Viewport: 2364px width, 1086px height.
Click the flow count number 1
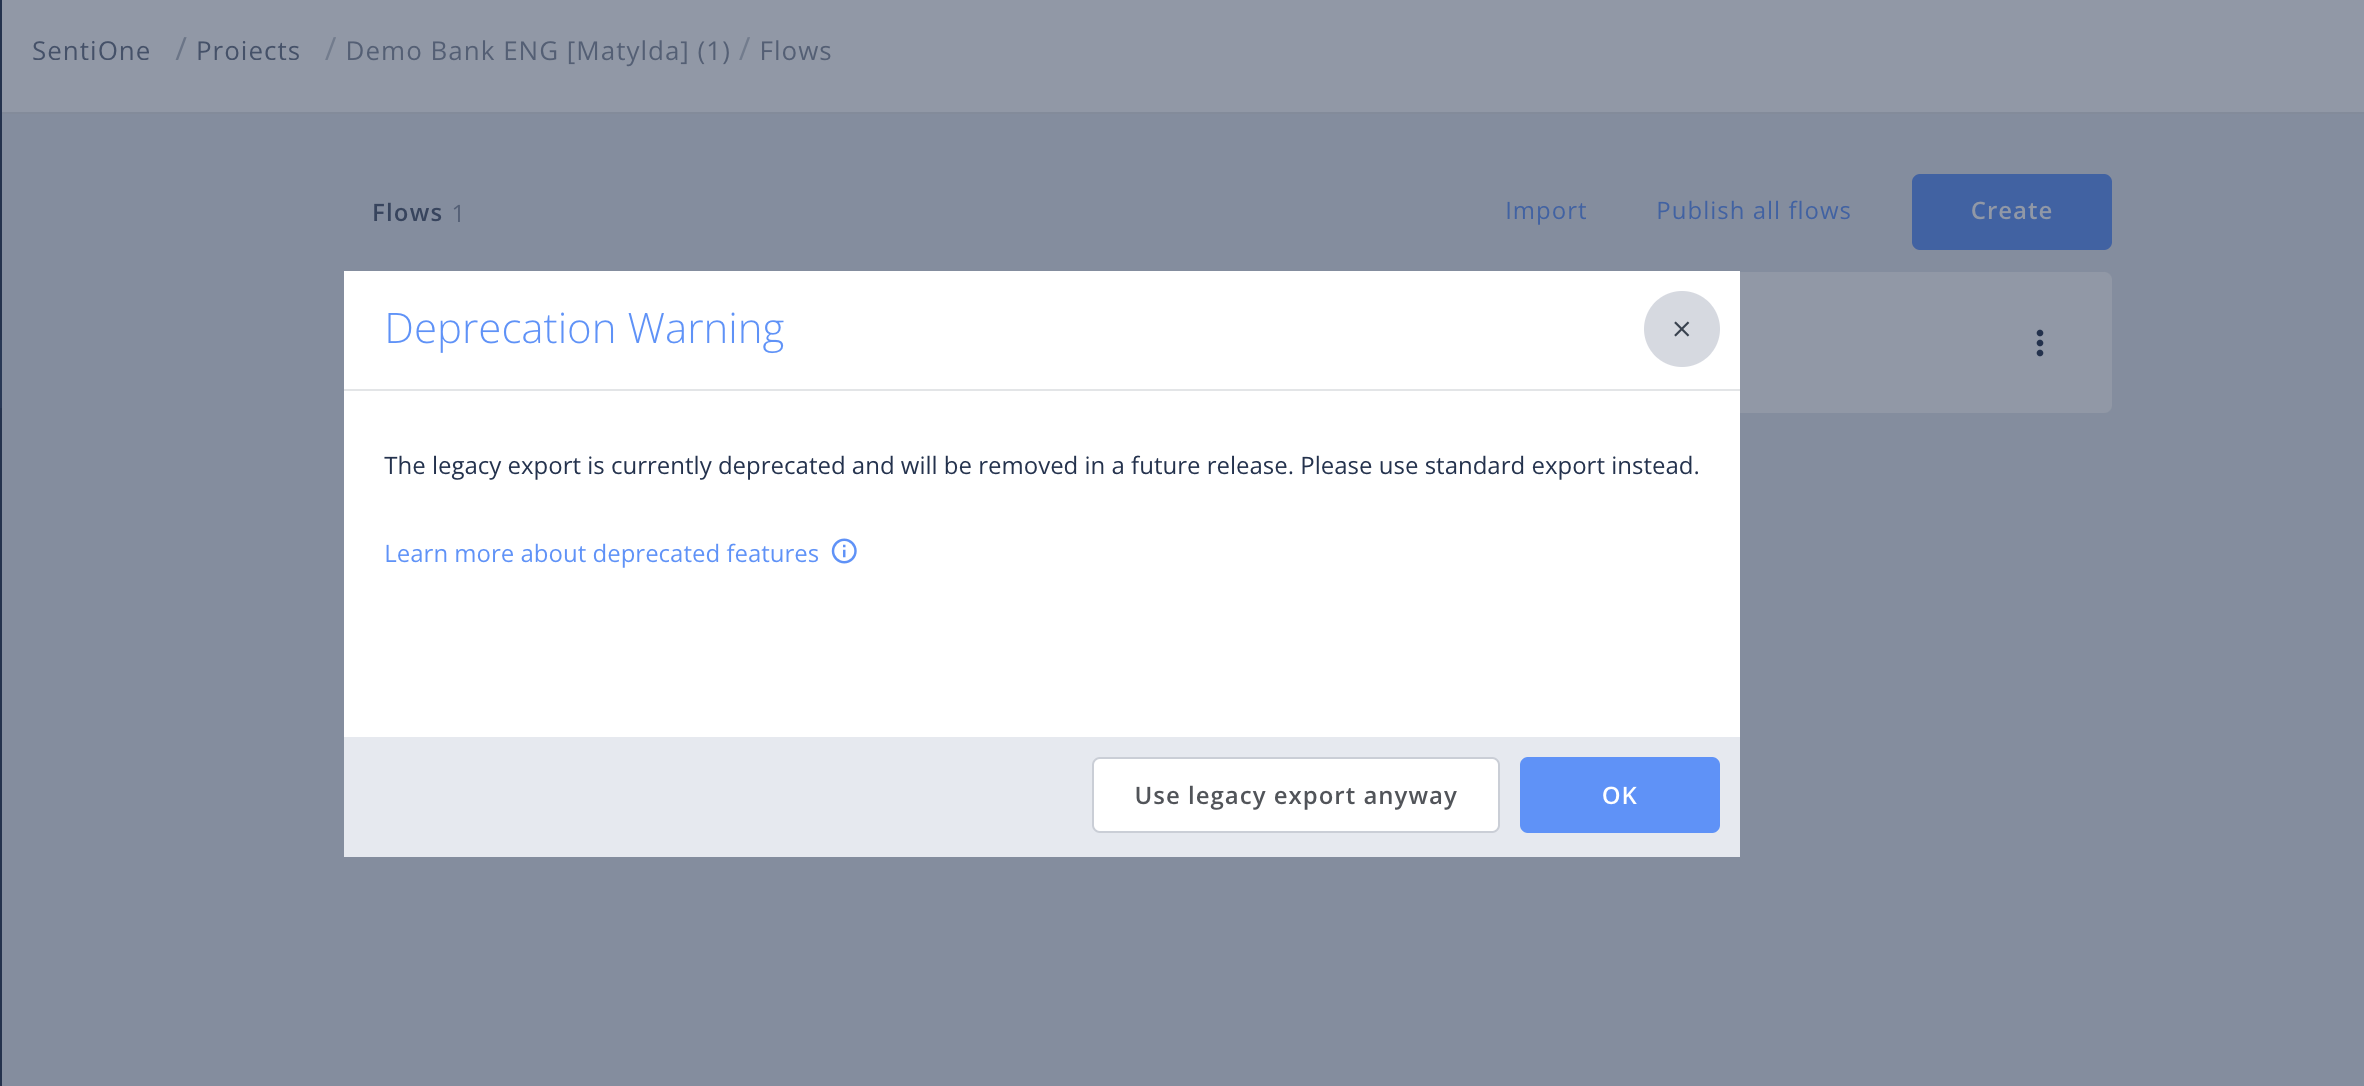tap(458, 214)
